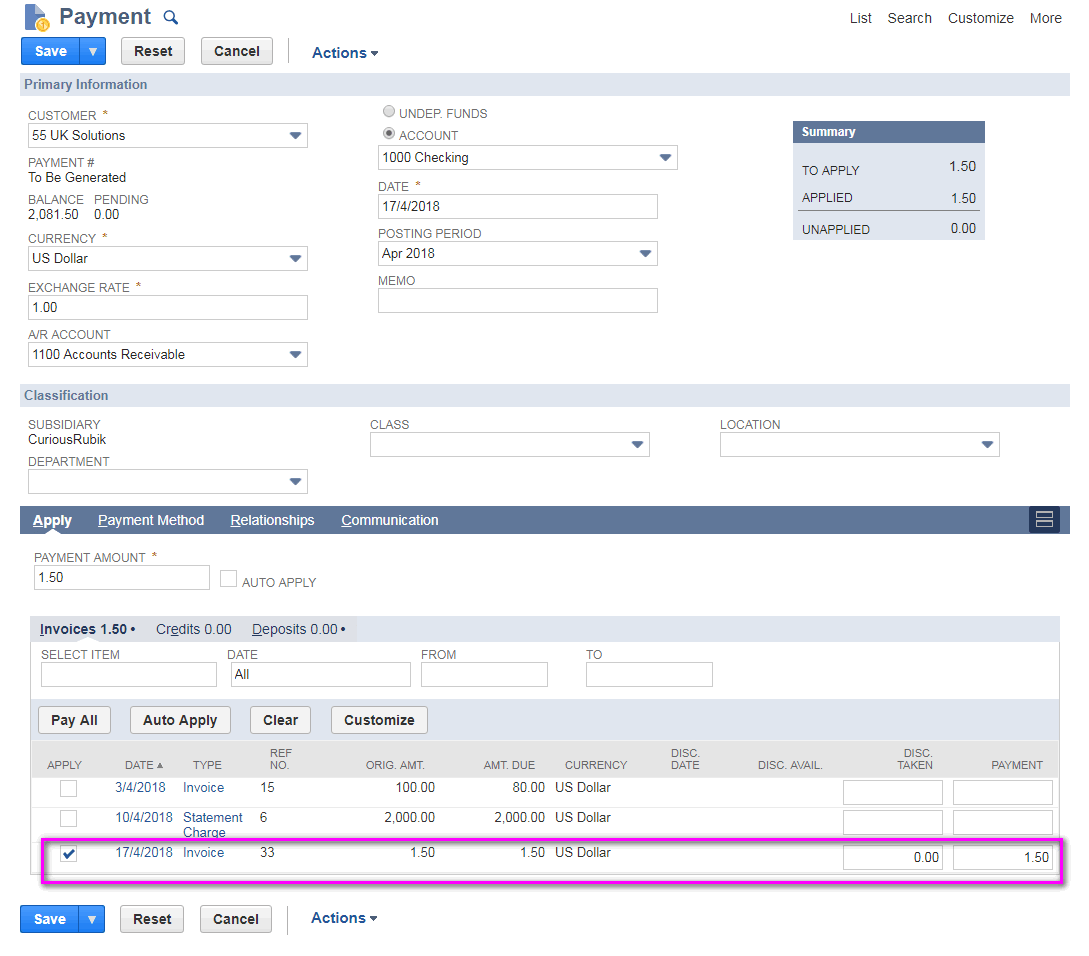
Task: Click the Pay All button
Action: [x=74, y=720]
